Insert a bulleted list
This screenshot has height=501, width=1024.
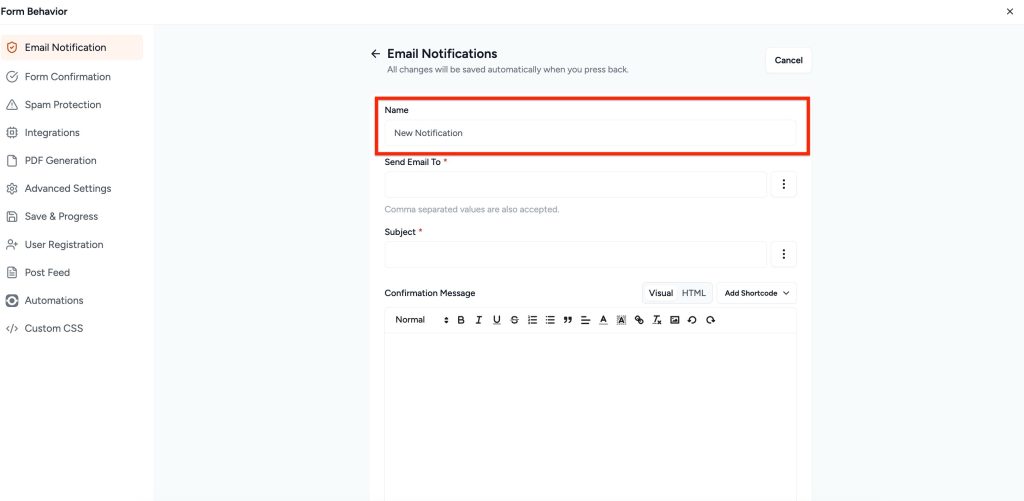pos(550,320)
